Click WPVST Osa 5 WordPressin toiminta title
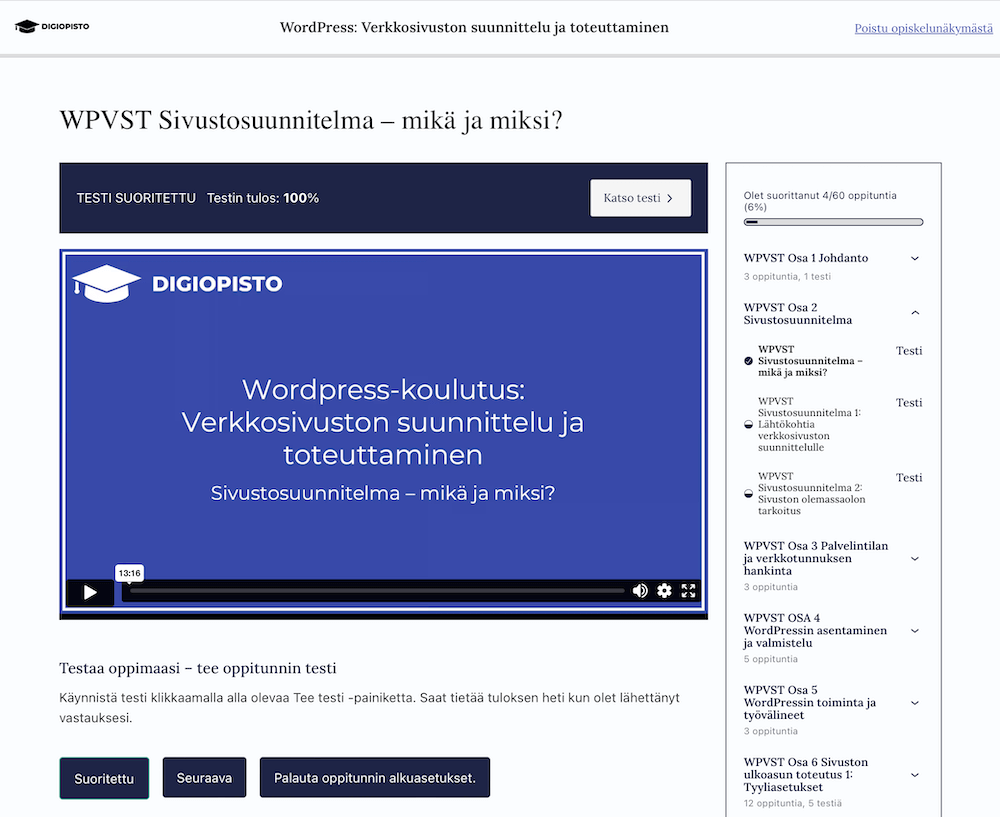Viewport: 1000px width, 817px height. [809, 702]
